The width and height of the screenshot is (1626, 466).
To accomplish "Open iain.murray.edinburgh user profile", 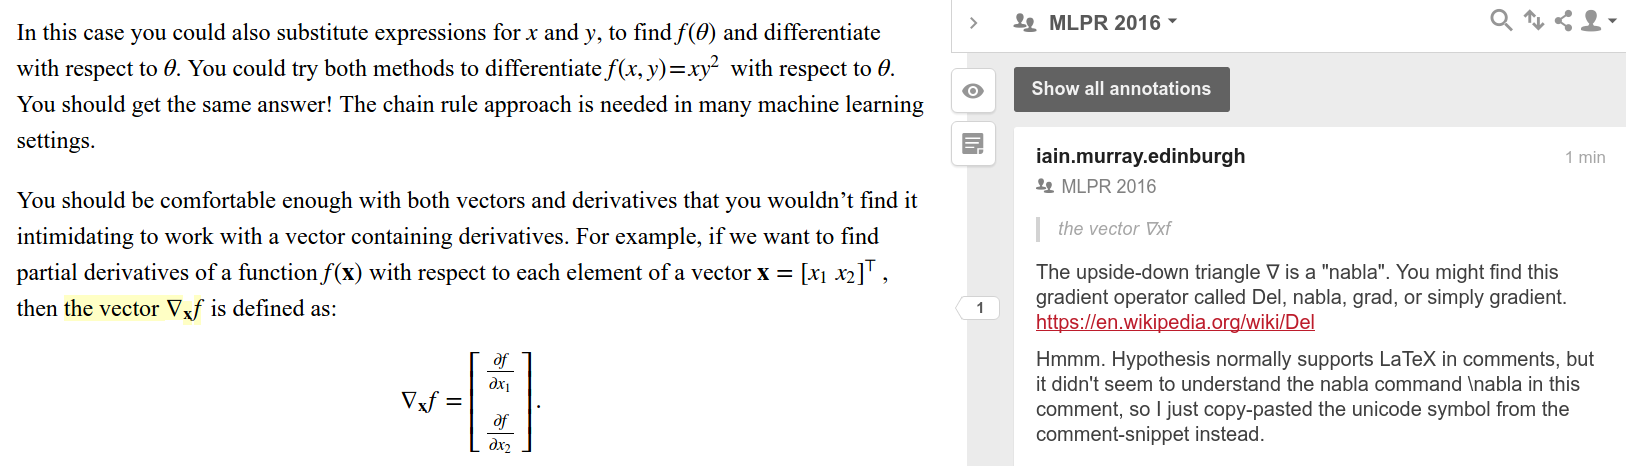I will click(1140, 156).
